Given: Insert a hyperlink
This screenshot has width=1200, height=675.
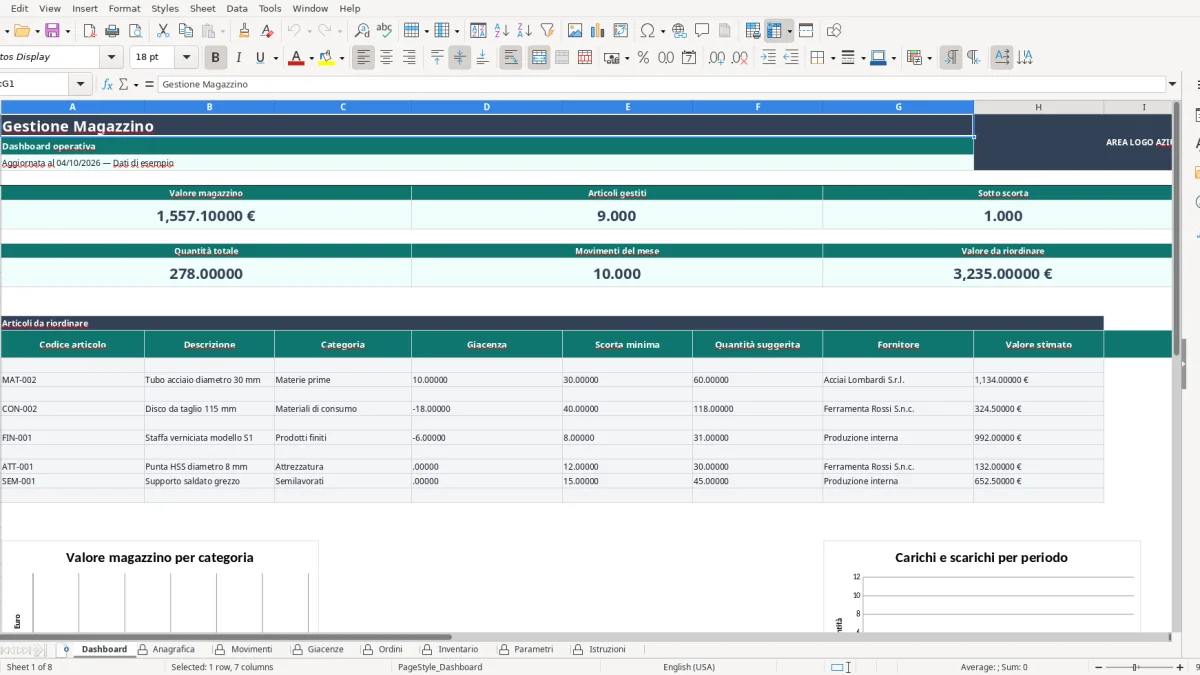Looking at the screenshot, I should [679, 31].
